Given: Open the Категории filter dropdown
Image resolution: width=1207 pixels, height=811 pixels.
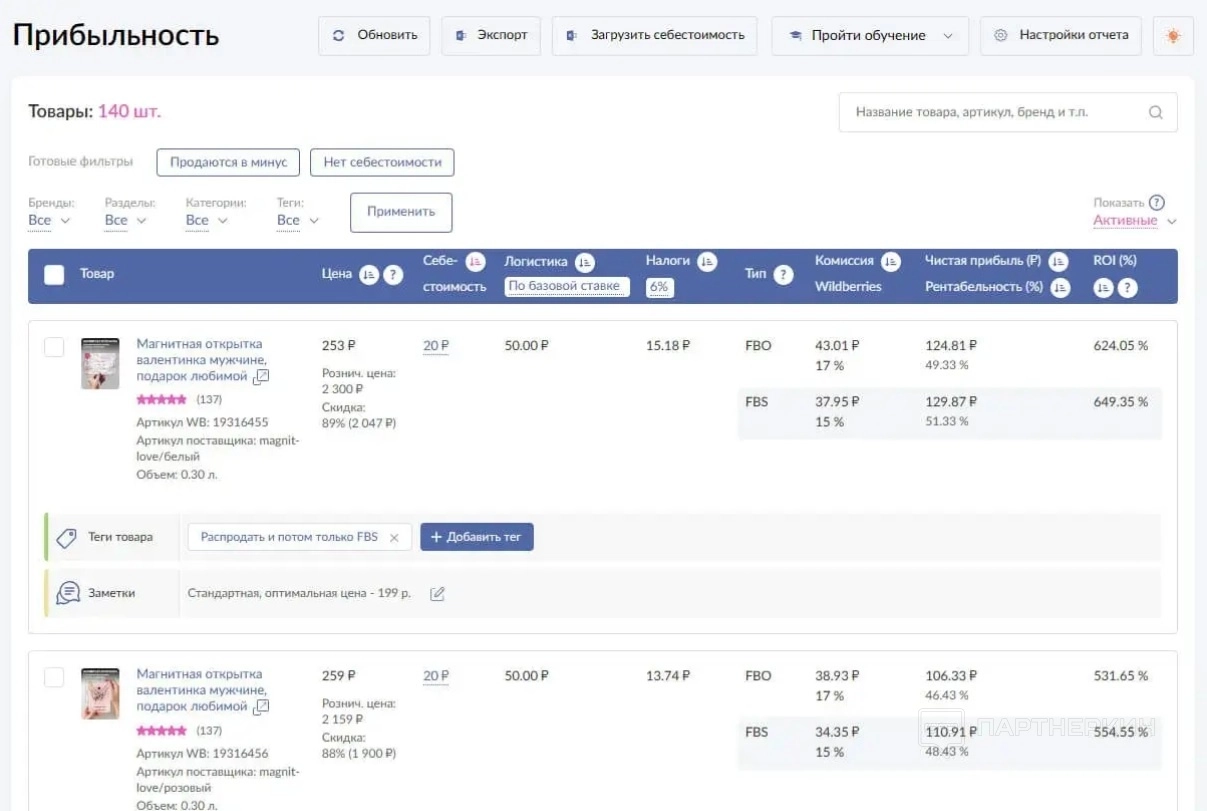Looking at the screenshot, I should 206,220.
